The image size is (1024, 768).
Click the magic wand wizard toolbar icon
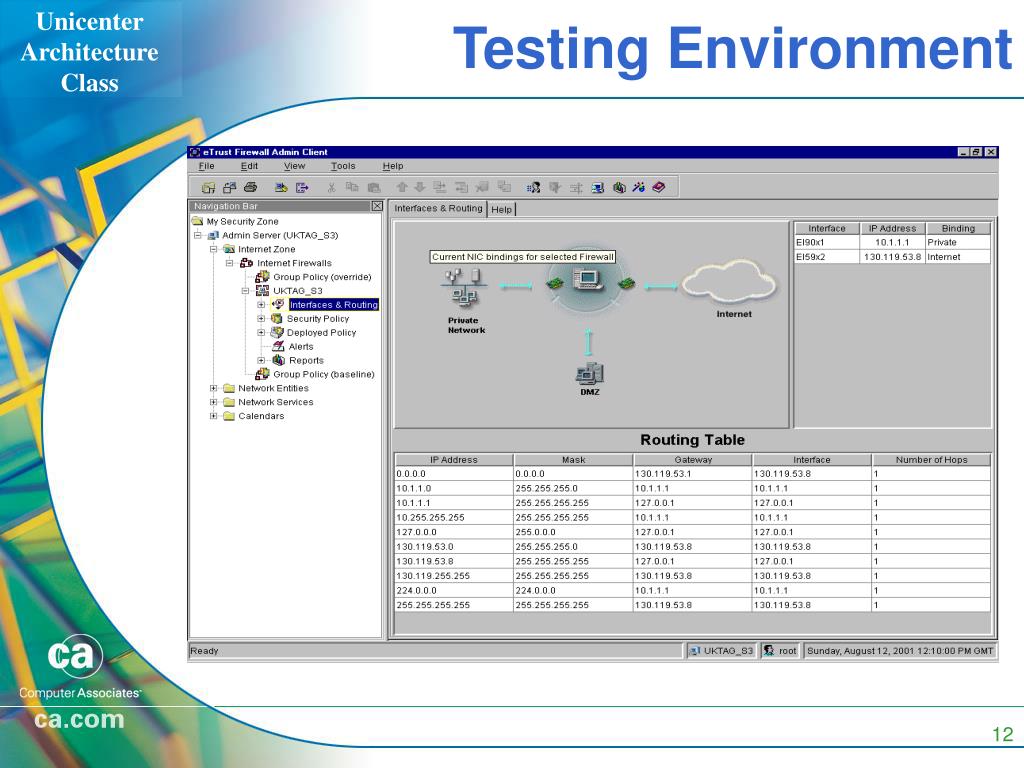click(639, 187)
